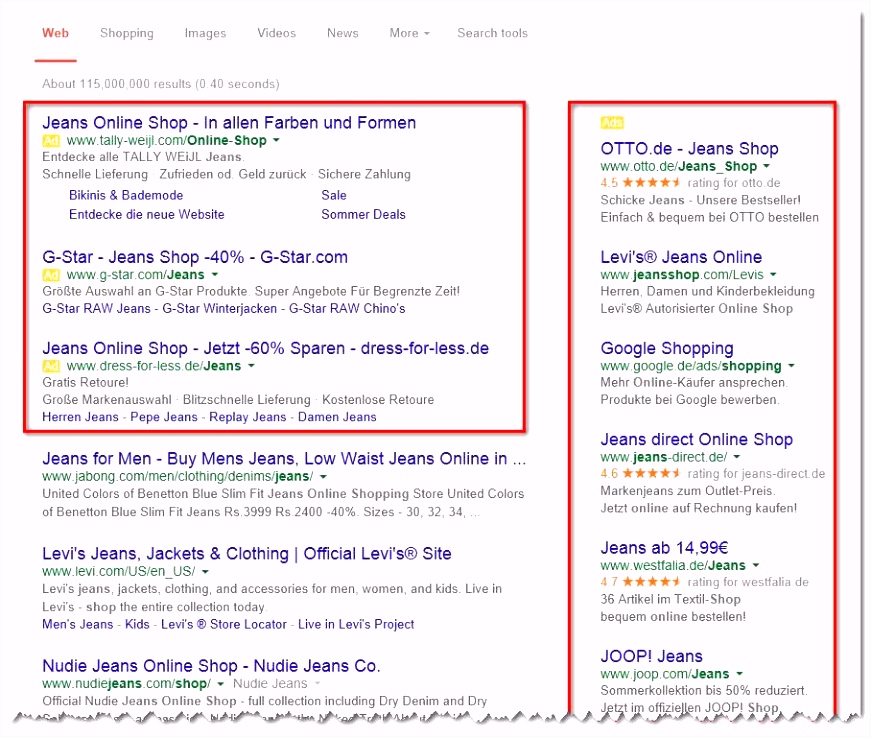Viewport: 871px width, 738px height.
Task: Click the Sale sitelink
Action: point(334,195)
